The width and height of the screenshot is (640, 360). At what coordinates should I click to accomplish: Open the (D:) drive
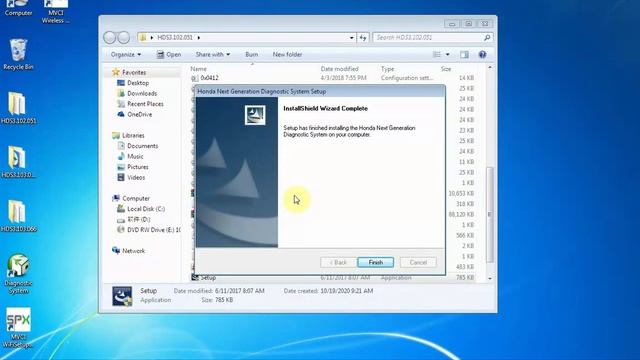click(138, 220)
